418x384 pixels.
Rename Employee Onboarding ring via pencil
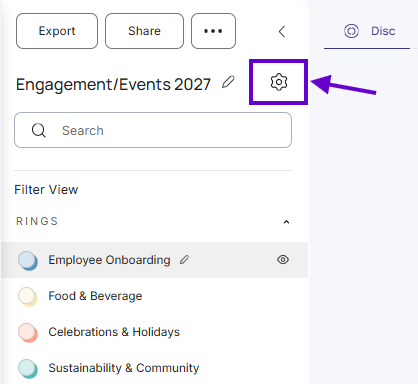184,260
